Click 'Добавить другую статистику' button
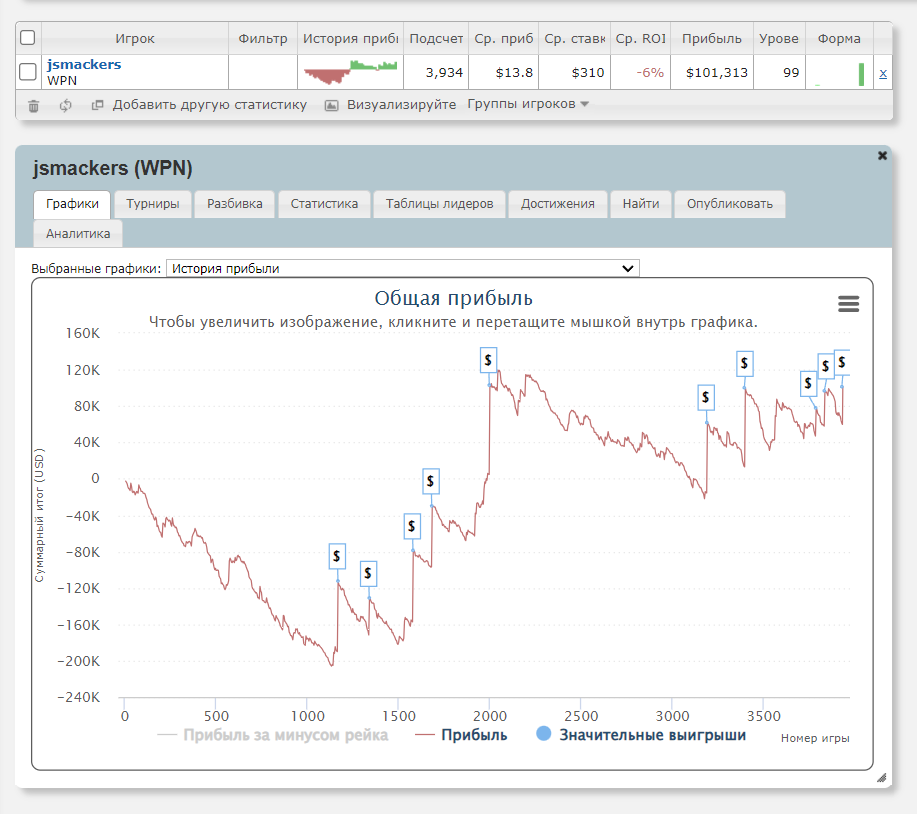 [x=208, y=105]
